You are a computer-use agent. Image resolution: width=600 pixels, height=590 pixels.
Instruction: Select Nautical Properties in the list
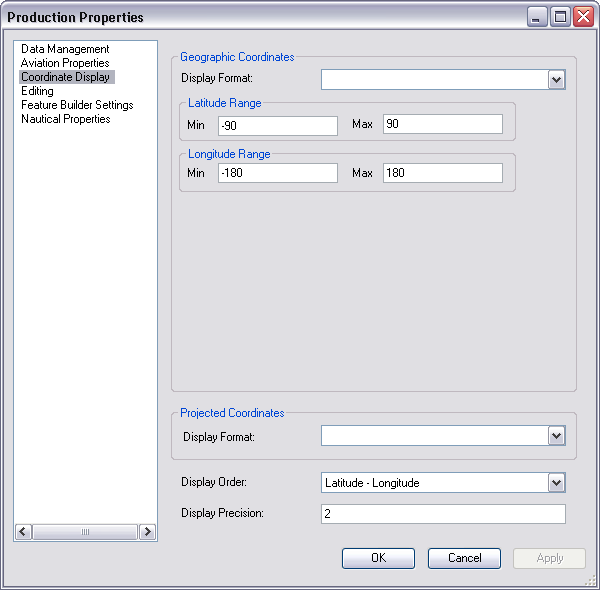[66, 119]
